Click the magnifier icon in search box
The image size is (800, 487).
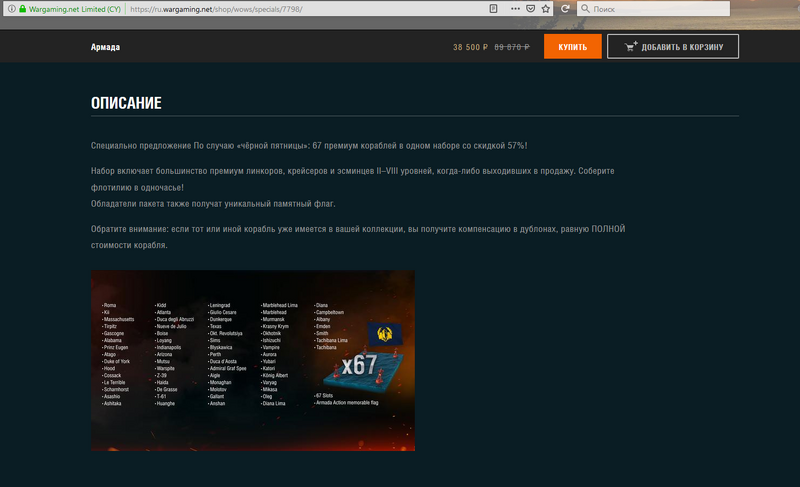tap(585, 9)
